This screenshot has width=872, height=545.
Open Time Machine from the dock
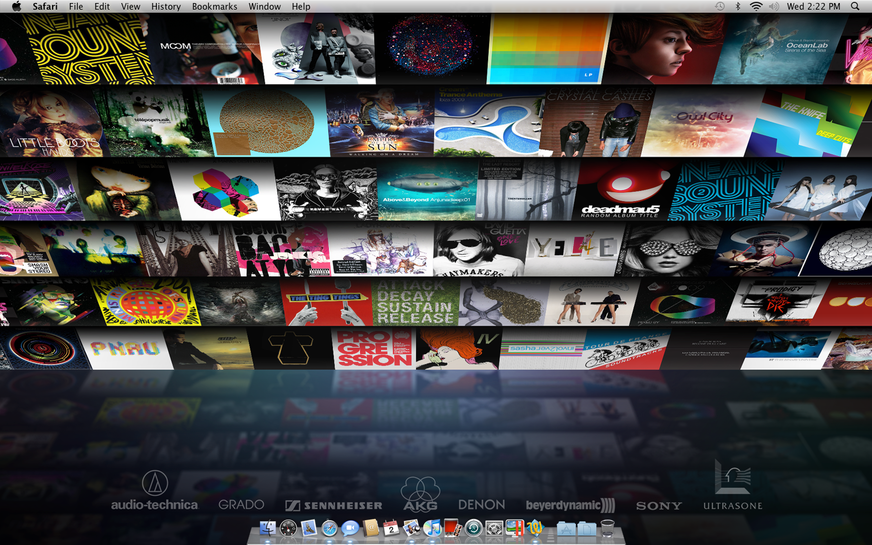(473, 528)
